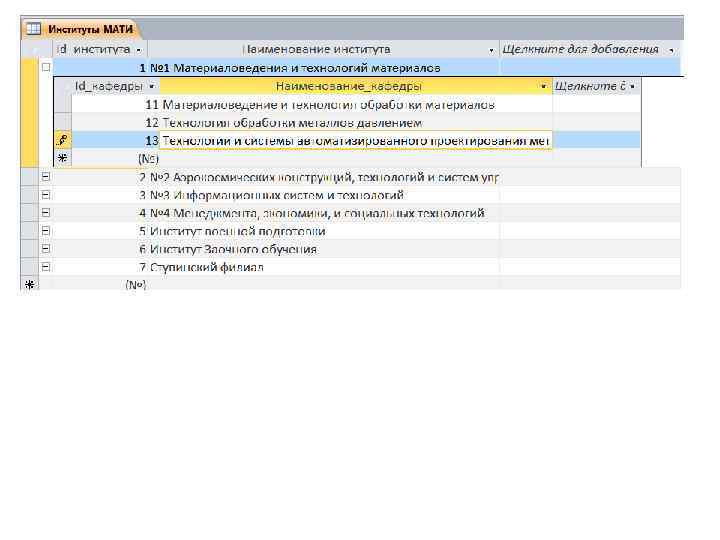720x540 pixels.
Task: Select cell Институт высшей подготовки
Action: coord(323,231)
